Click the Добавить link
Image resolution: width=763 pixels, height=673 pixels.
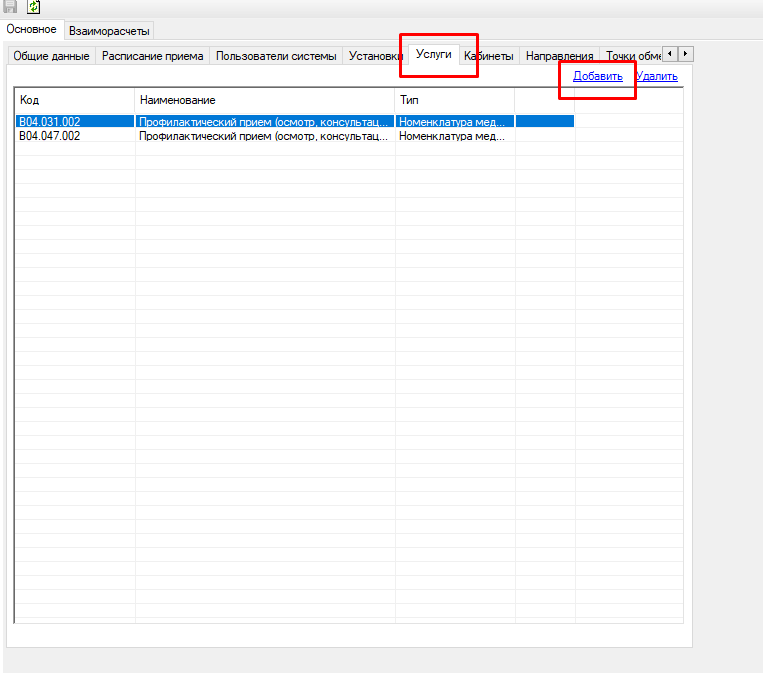click(x=598, y=76)
